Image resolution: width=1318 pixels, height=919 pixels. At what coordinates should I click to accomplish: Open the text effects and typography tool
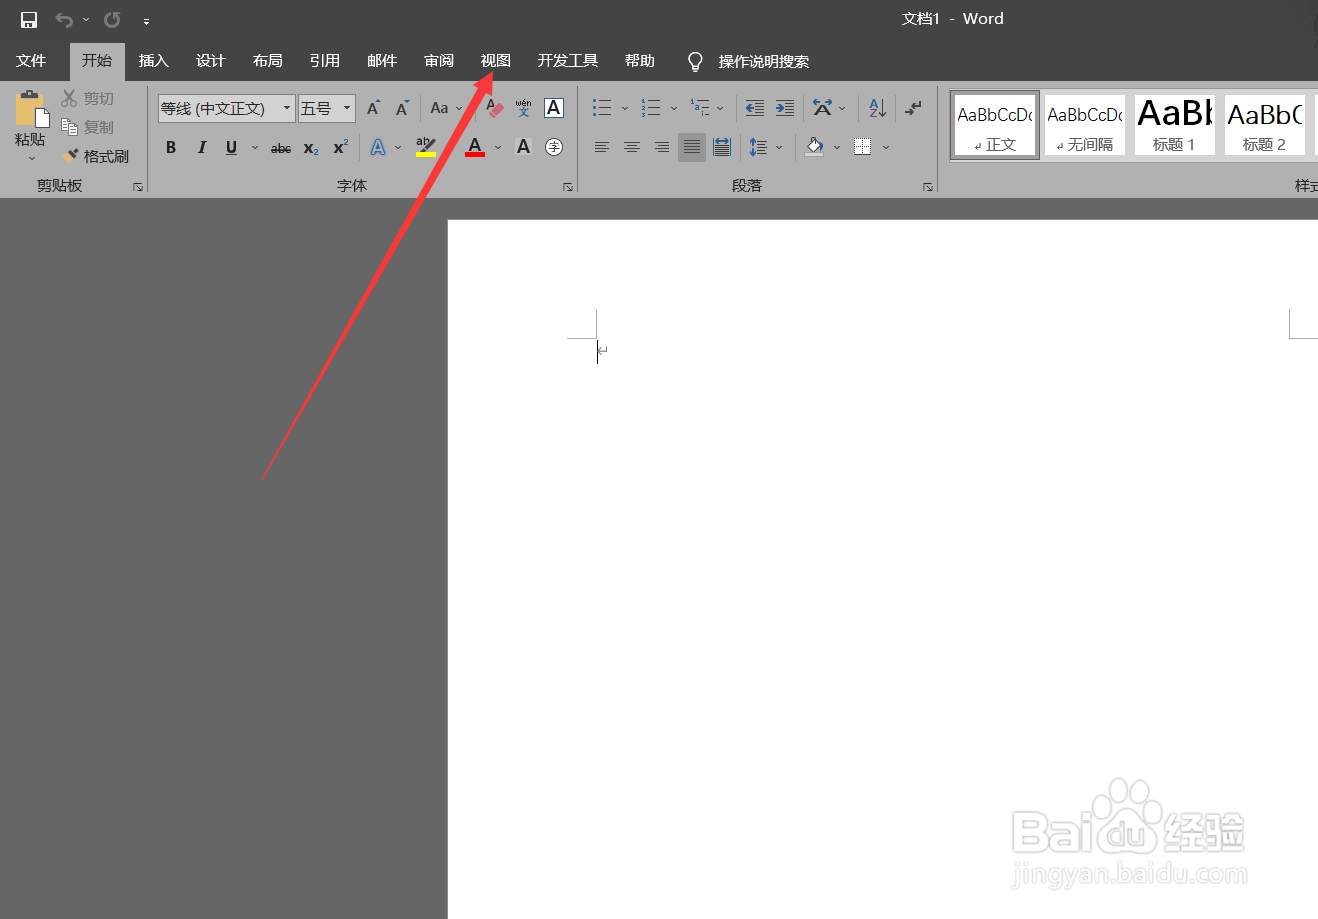(378, 147)
